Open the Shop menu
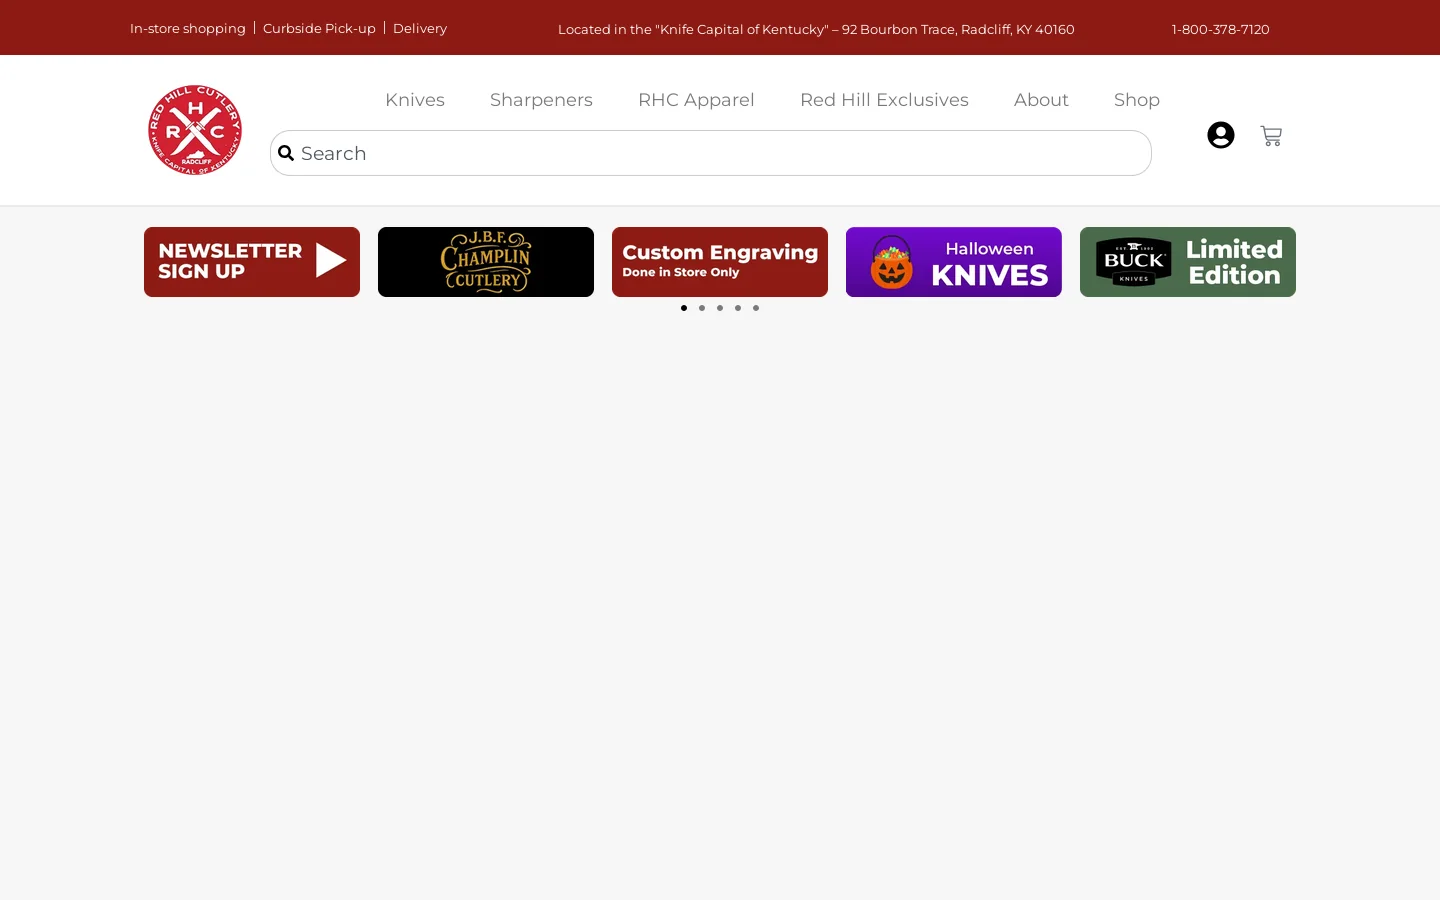The width and height of the screenshot is (1440, 900). tap(1137, 100)
